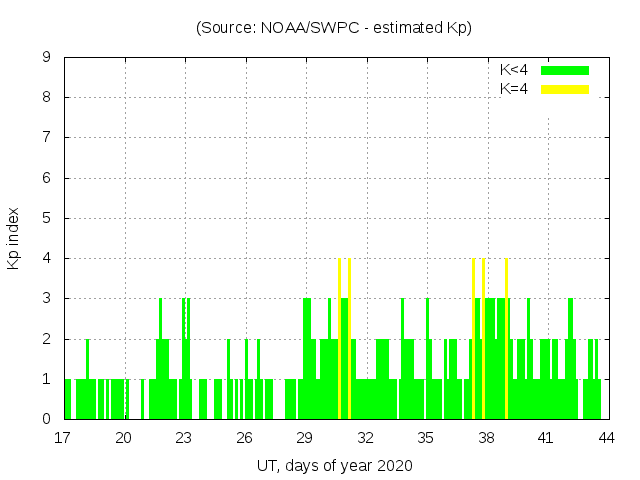Click the 'Kp index' y-axis label
Viewport: 640px width, 480px height.
(x=14, y=239)
